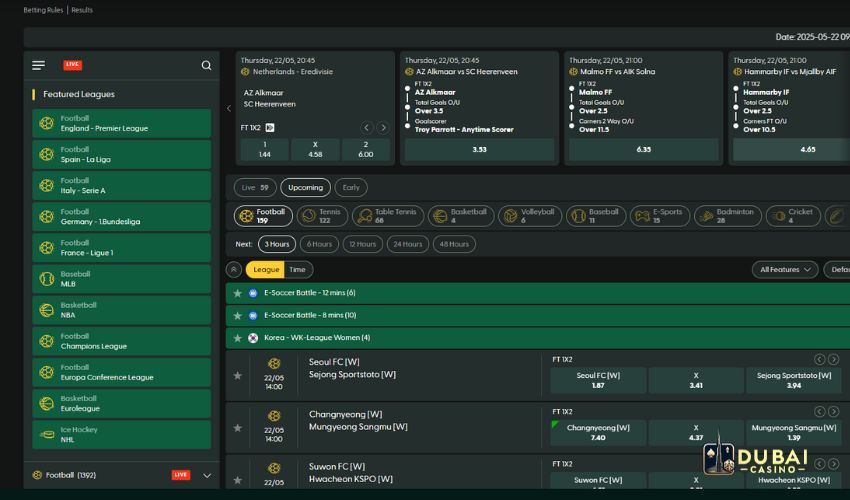
Task: Open Basketball Euroleague entry
Action: 121,403
